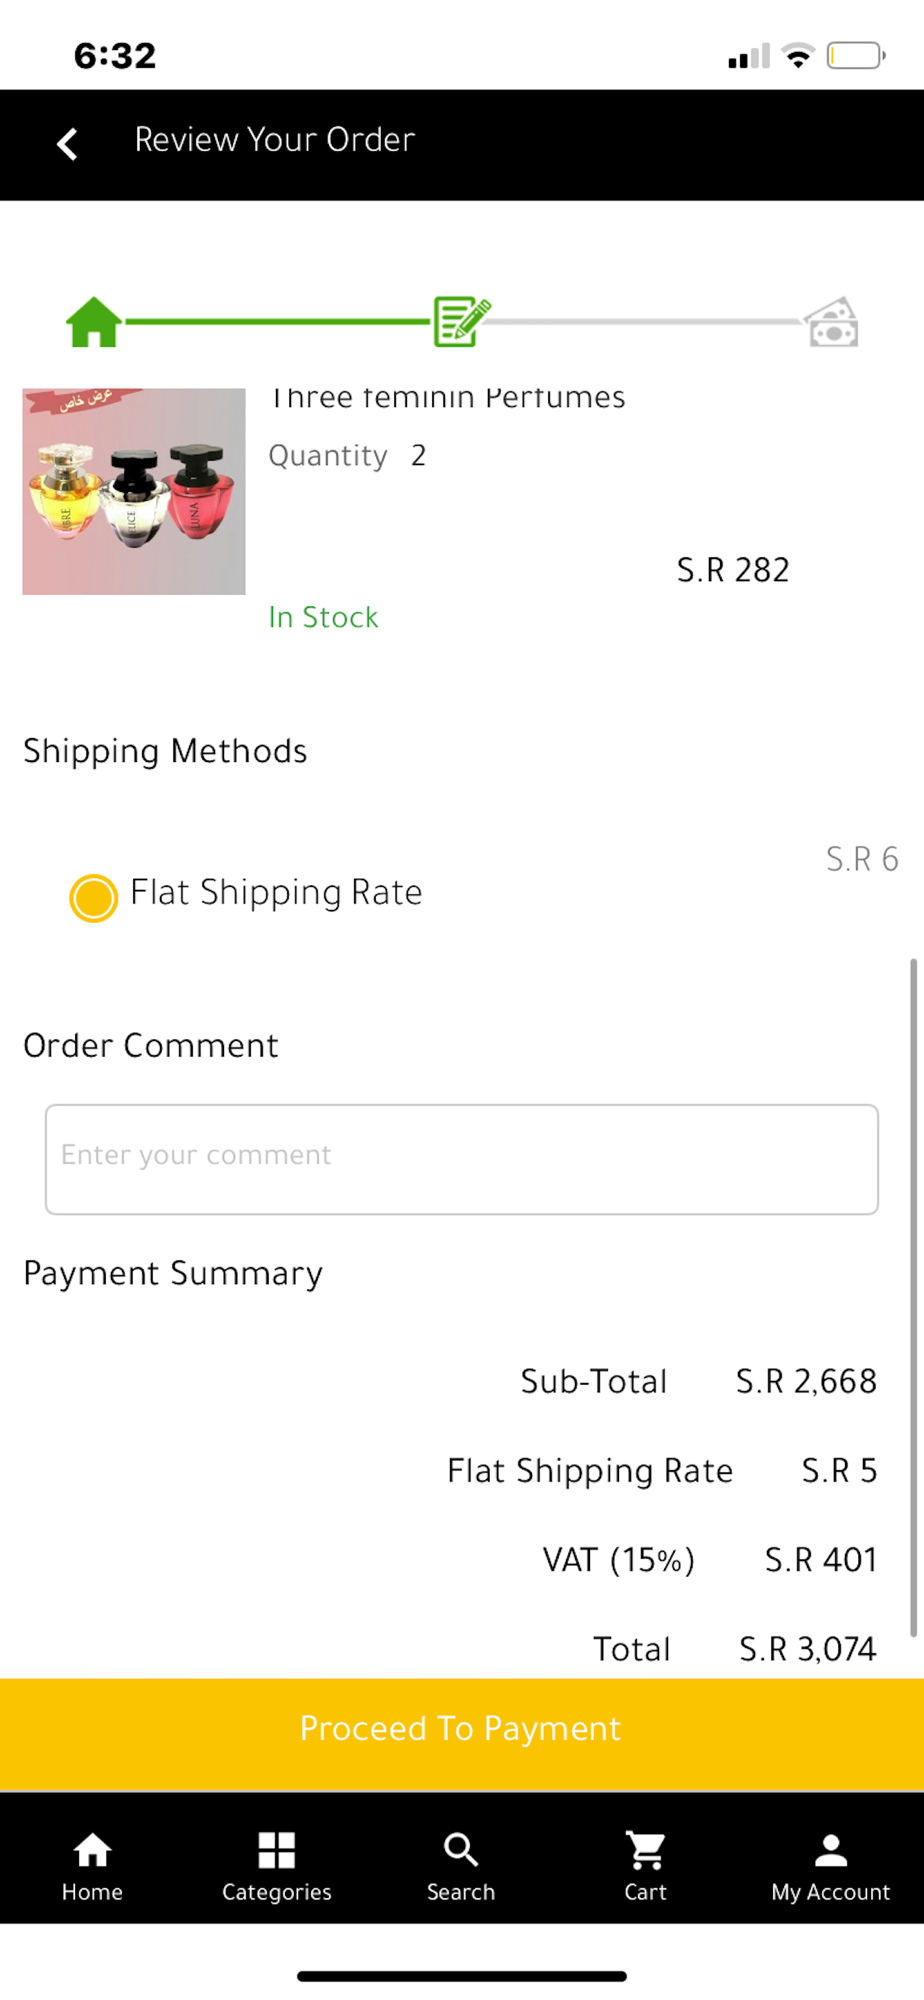
Task: Tap the order review step icon
Action: [x=461, y=321]
